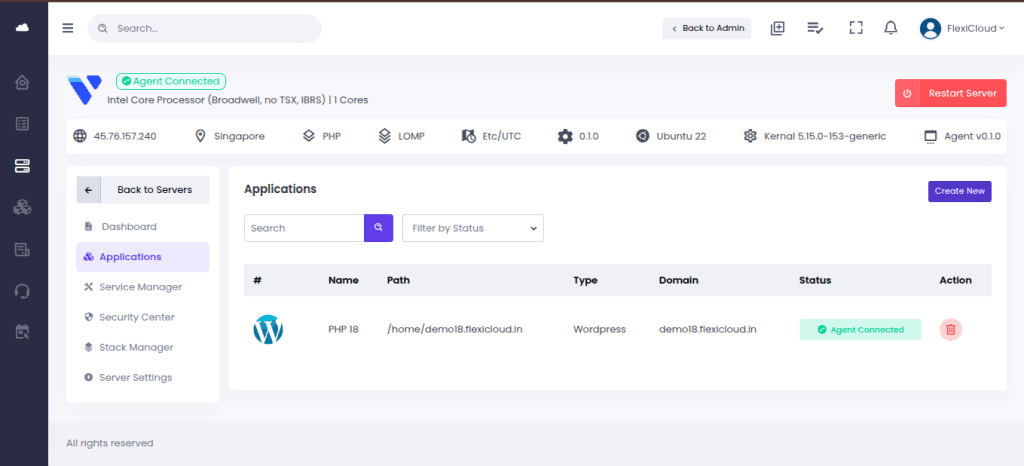
Task: Go to Stack Manager section
Action: 136,347
